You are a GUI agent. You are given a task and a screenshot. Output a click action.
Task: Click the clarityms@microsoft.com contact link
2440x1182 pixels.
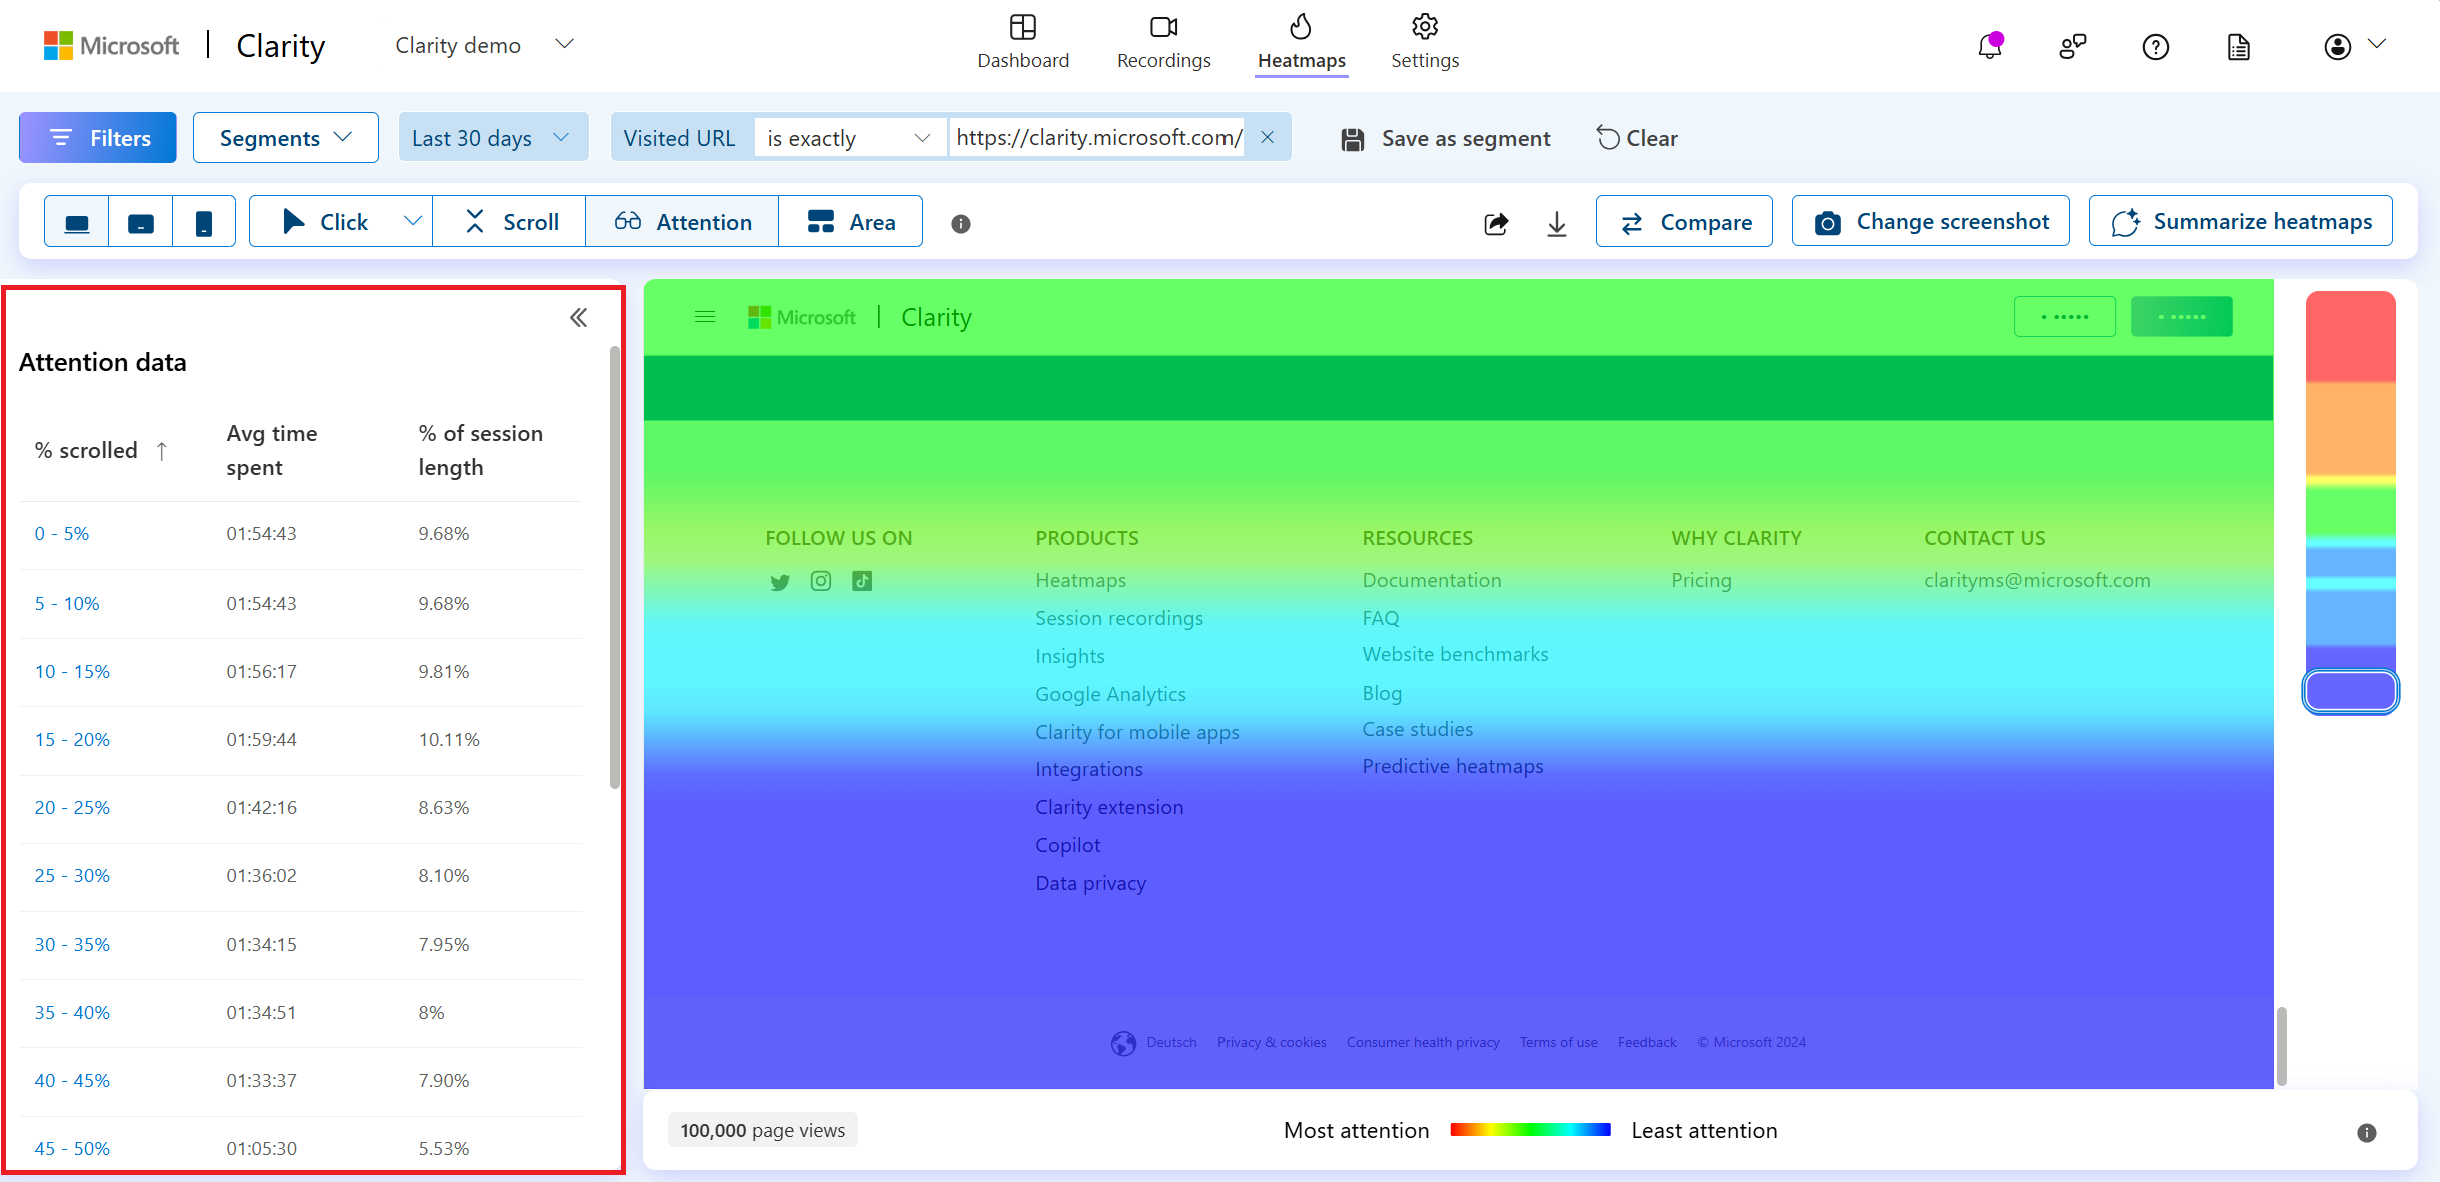pyautogui.click(x=2037, y=581)
